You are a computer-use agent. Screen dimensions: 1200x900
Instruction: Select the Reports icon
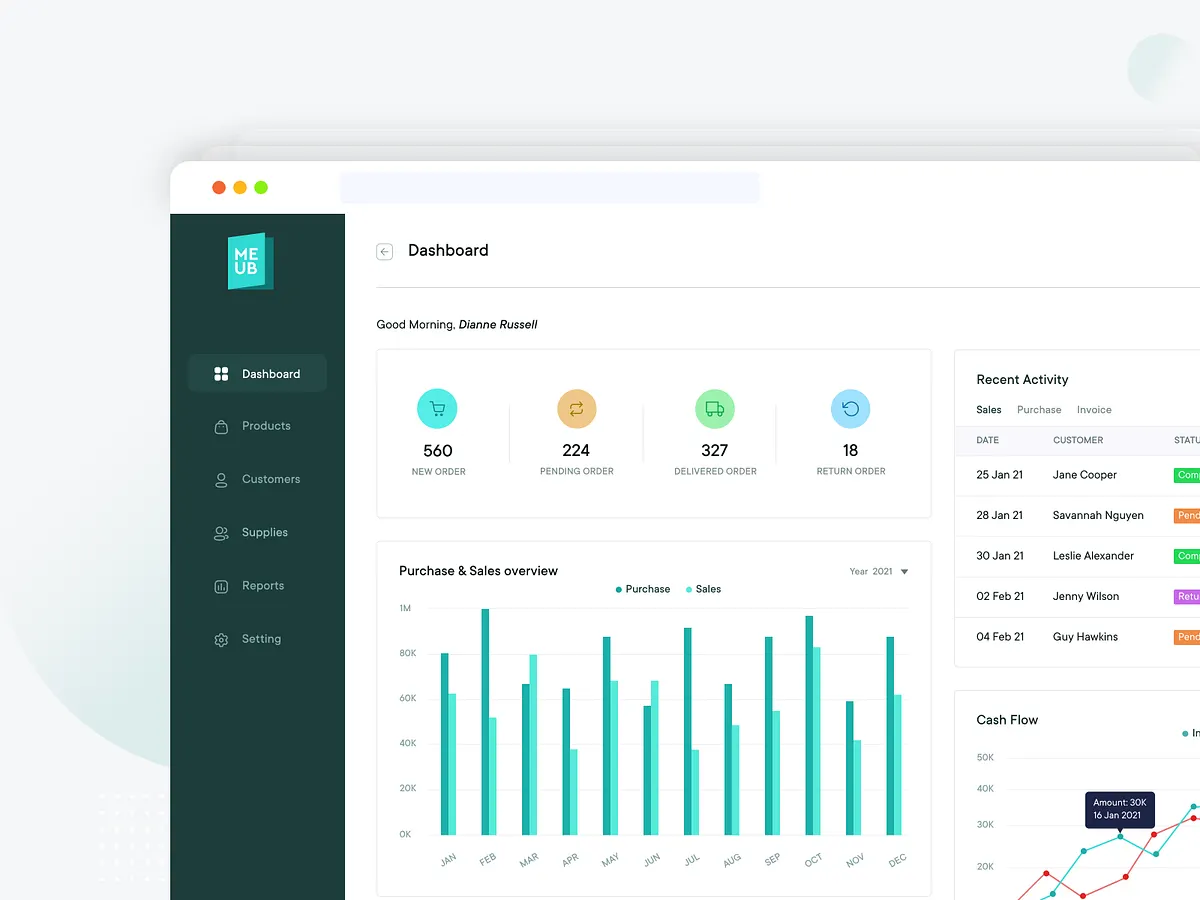pos(220,585)
